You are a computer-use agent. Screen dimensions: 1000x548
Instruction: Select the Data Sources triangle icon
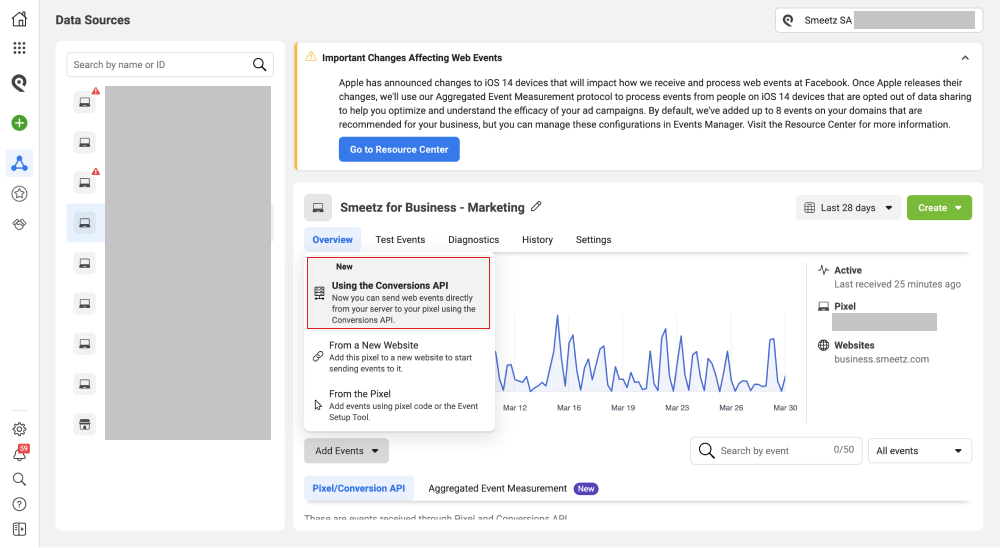(x=19, y=163)
